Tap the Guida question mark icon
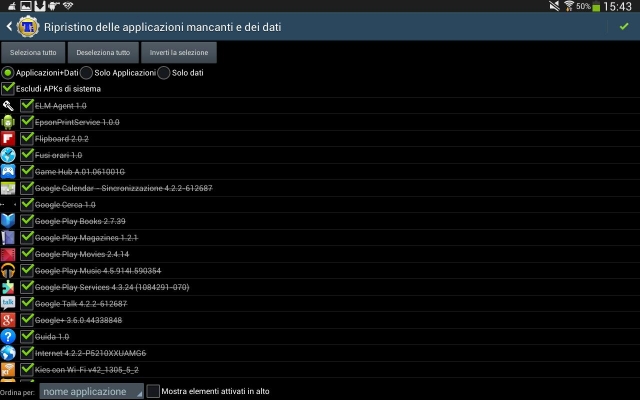Image resolution: width=640 pixels, height=400 pixels. coord(8,336)
